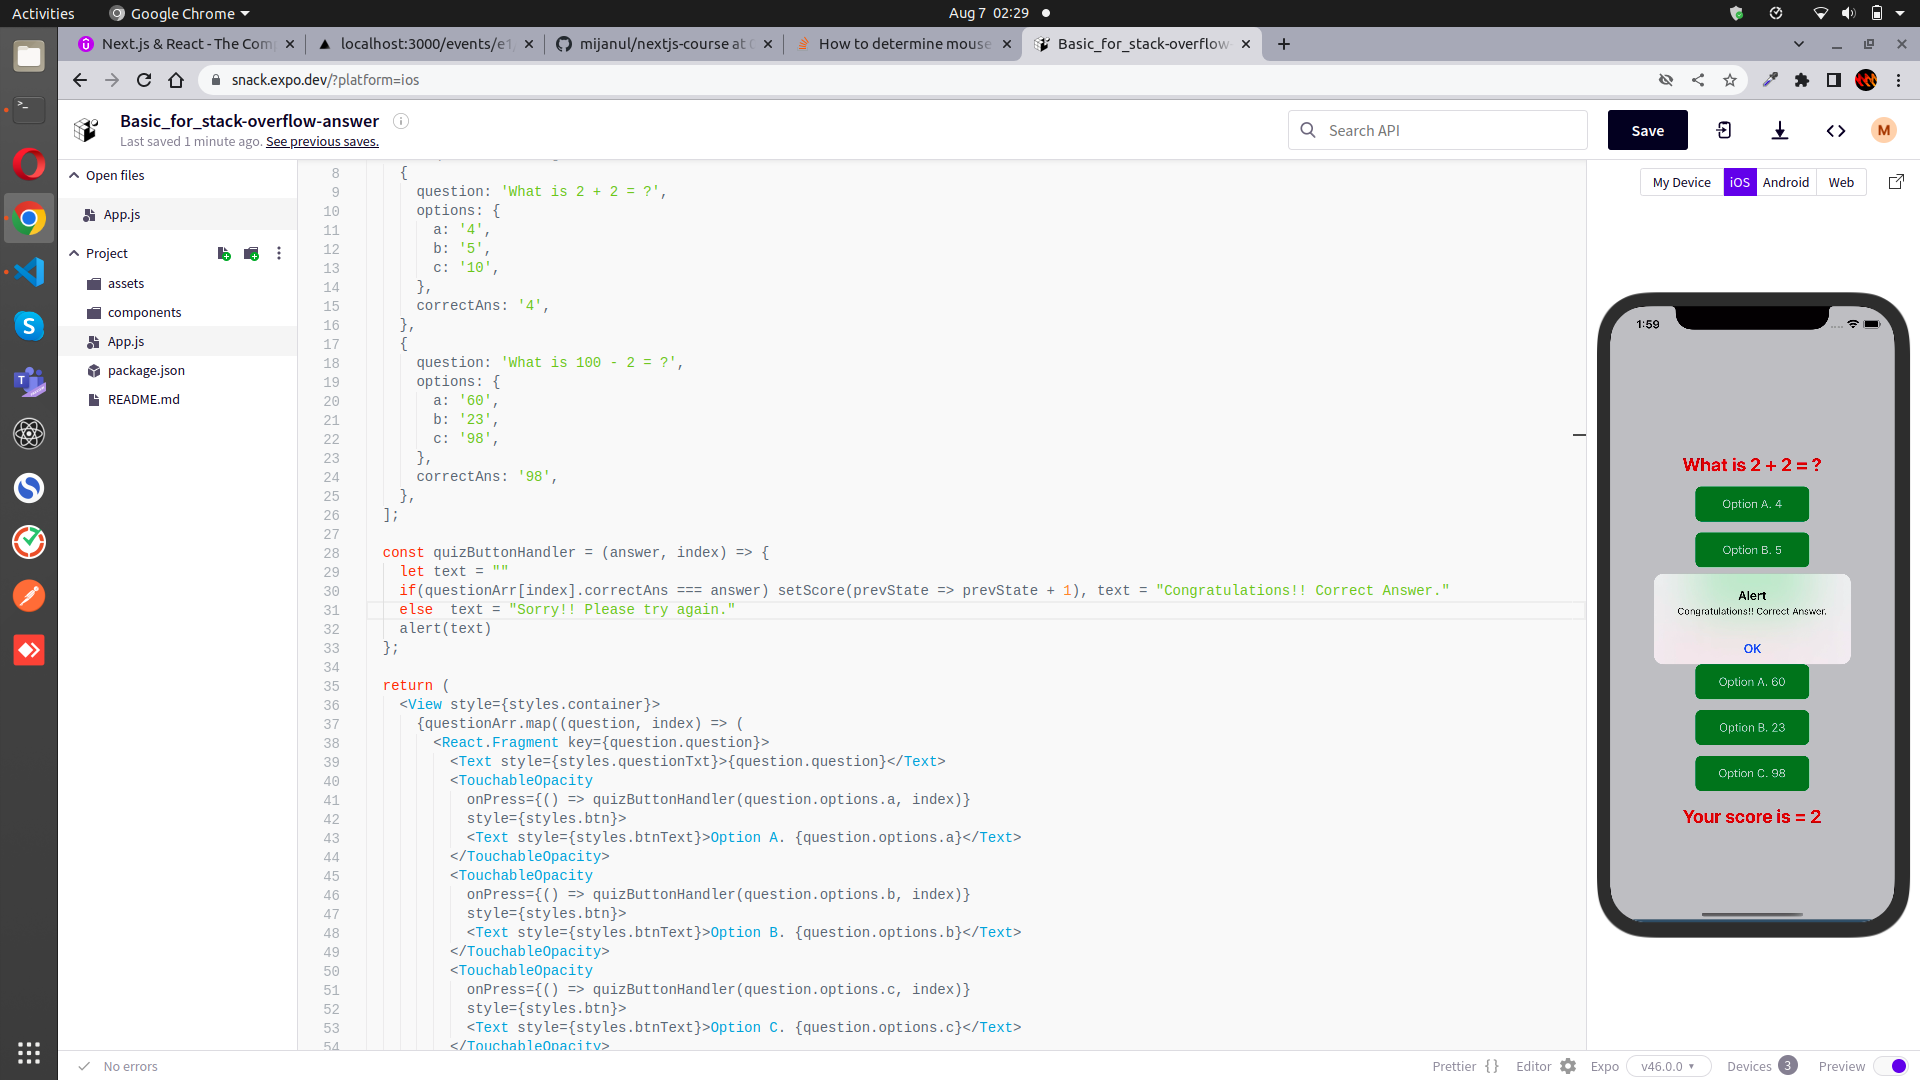
Task: Toggle the Preview switch
Action: pyautogui.click(x=1890, y=1066)
